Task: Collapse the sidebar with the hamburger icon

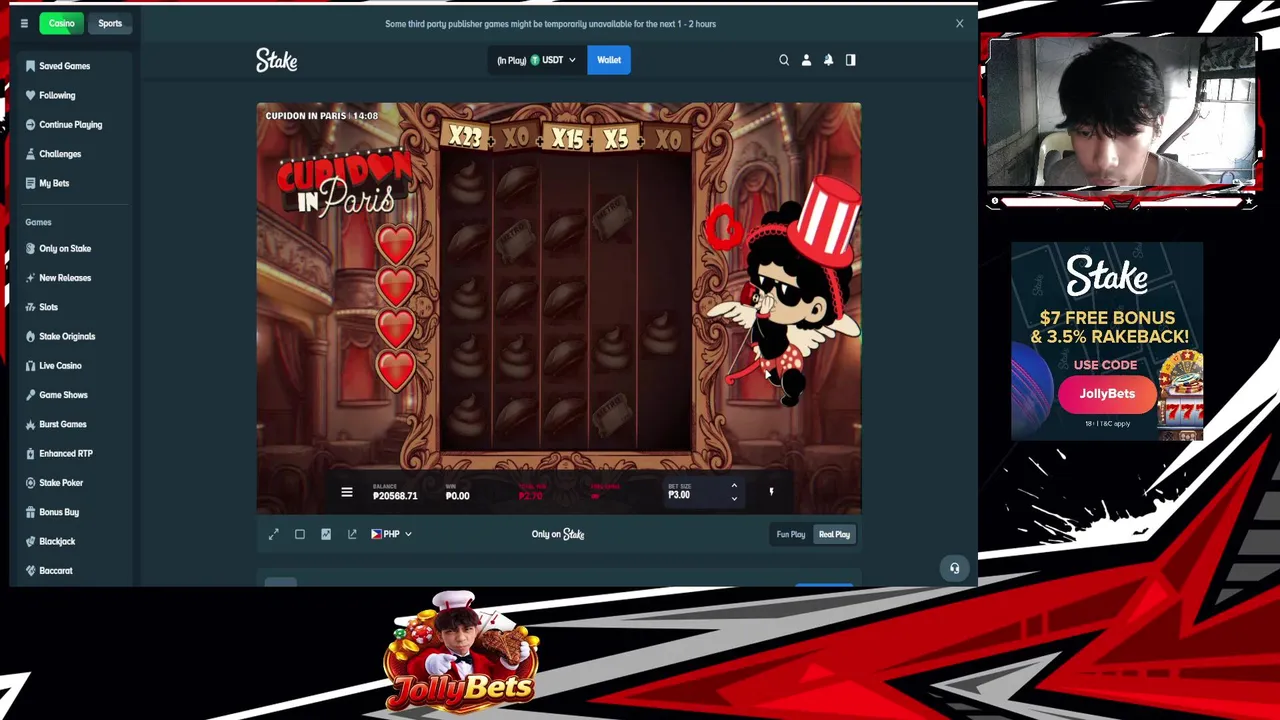Action: (24, 23)
